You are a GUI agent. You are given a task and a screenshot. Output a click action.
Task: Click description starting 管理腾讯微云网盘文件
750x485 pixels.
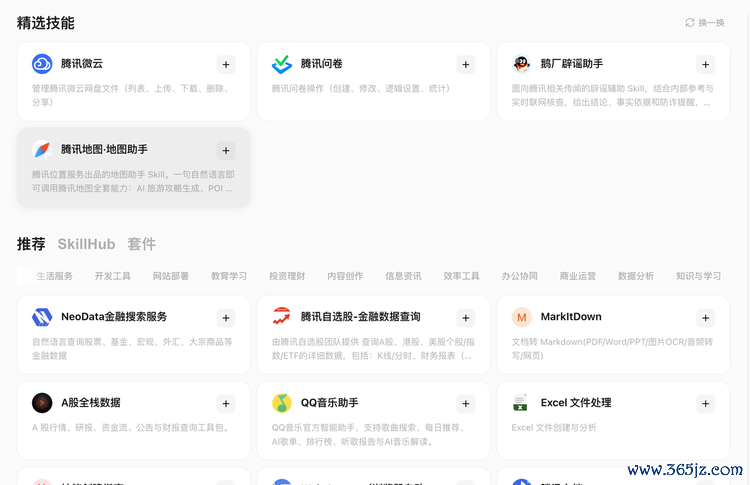click(132, 95)
